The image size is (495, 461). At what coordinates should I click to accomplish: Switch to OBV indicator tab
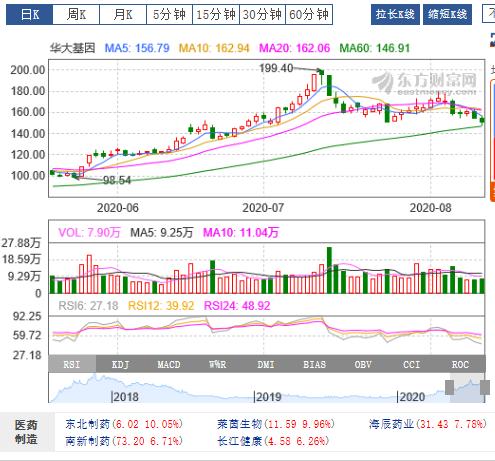pos(363,364)
